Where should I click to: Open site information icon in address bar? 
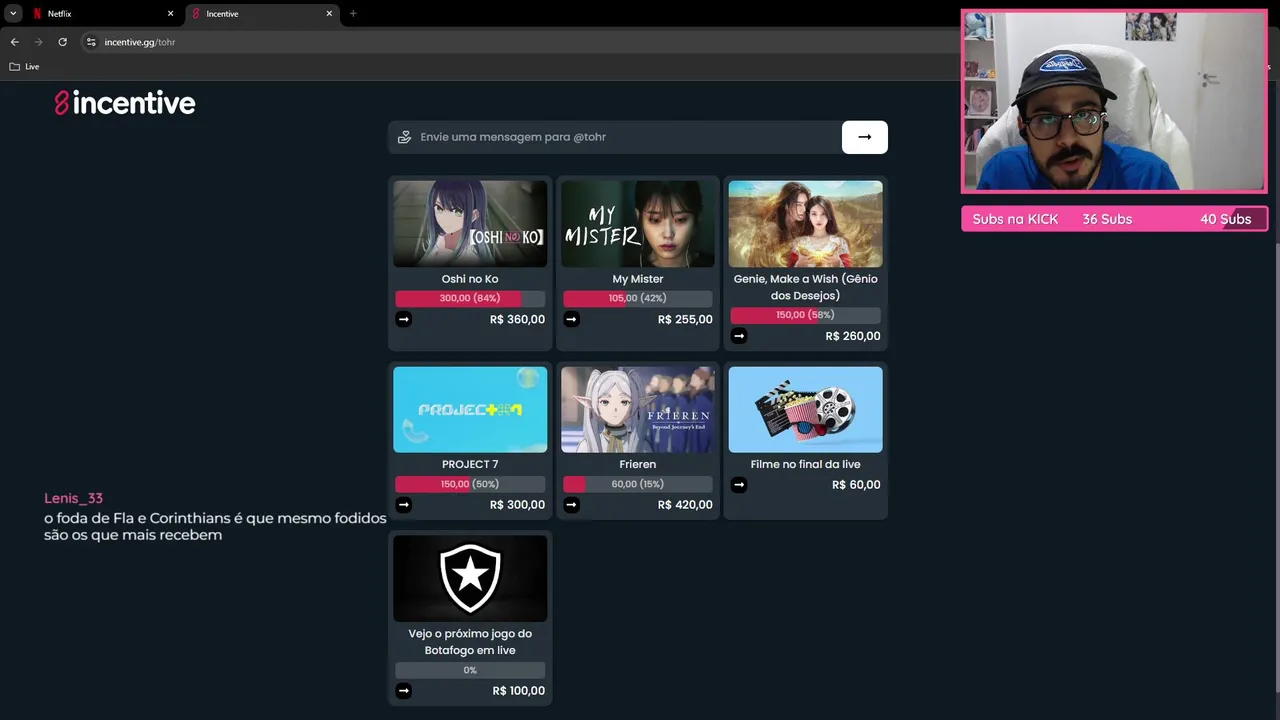pos(91,42)
